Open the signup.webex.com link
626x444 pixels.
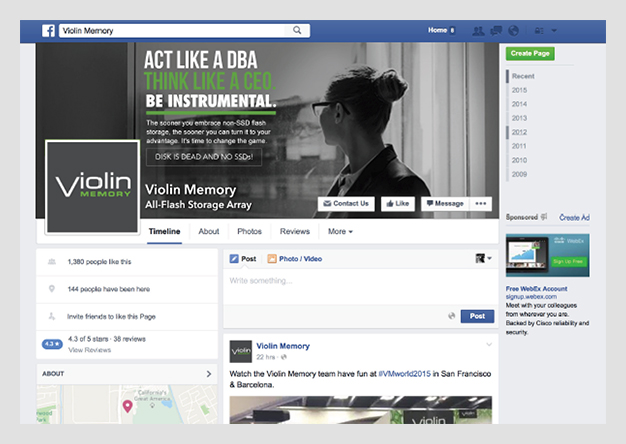pyautogui.click(x=531, y=297)
